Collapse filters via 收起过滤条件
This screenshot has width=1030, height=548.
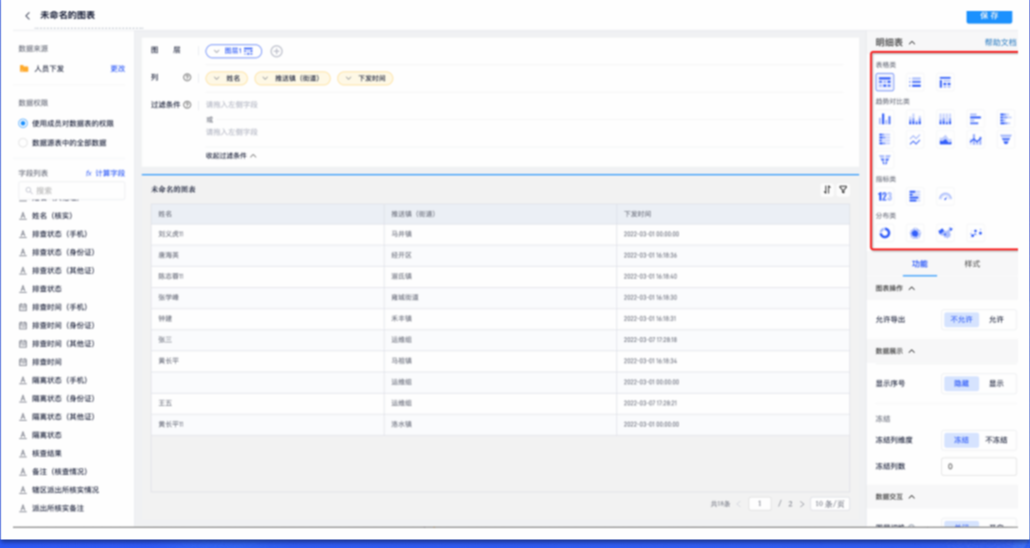point(231,156)
